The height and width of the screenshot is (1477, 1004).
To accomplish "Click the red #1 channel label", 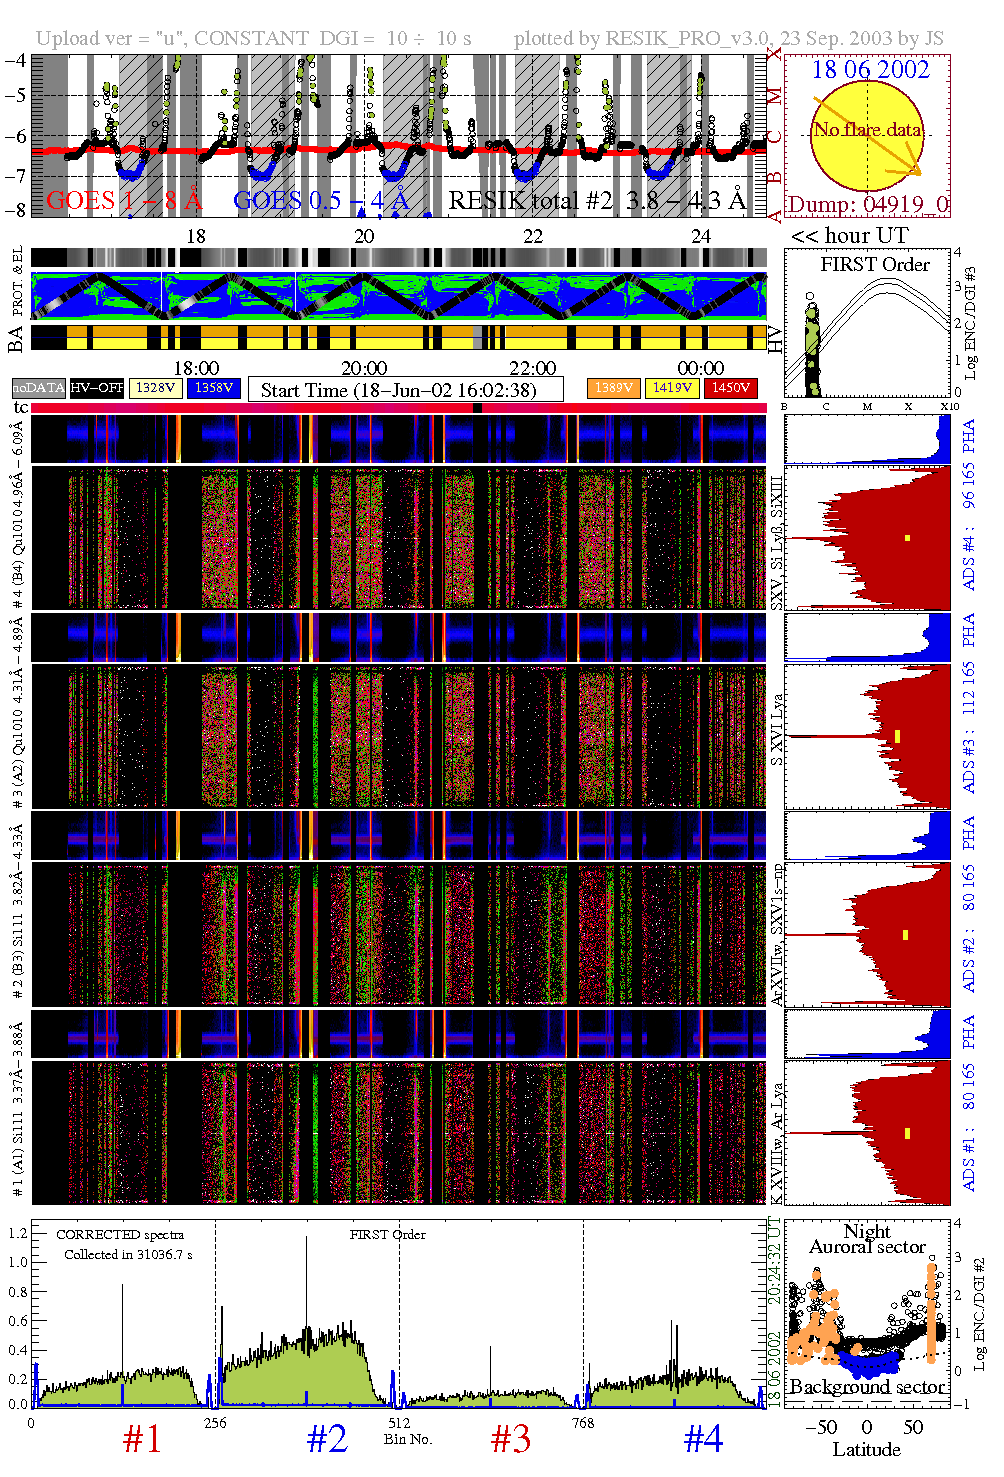I will click(x=142, y=1438).
